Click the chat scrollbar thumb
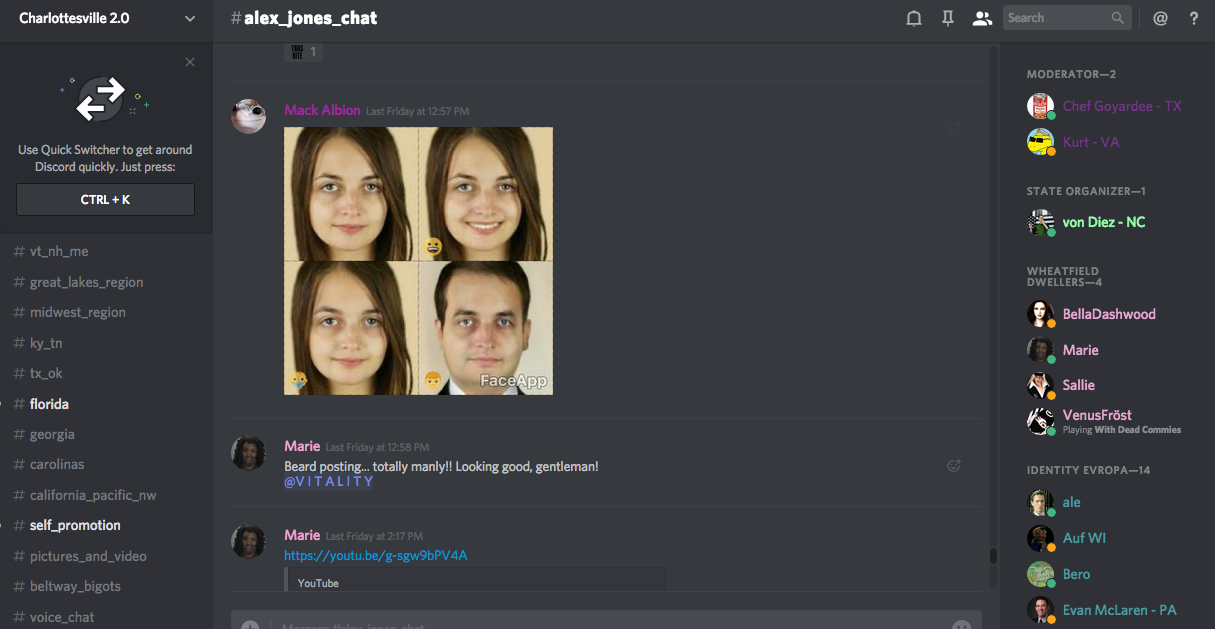Image resolution: width=1215 pixels, height=629 pixels. coord(993,556)
